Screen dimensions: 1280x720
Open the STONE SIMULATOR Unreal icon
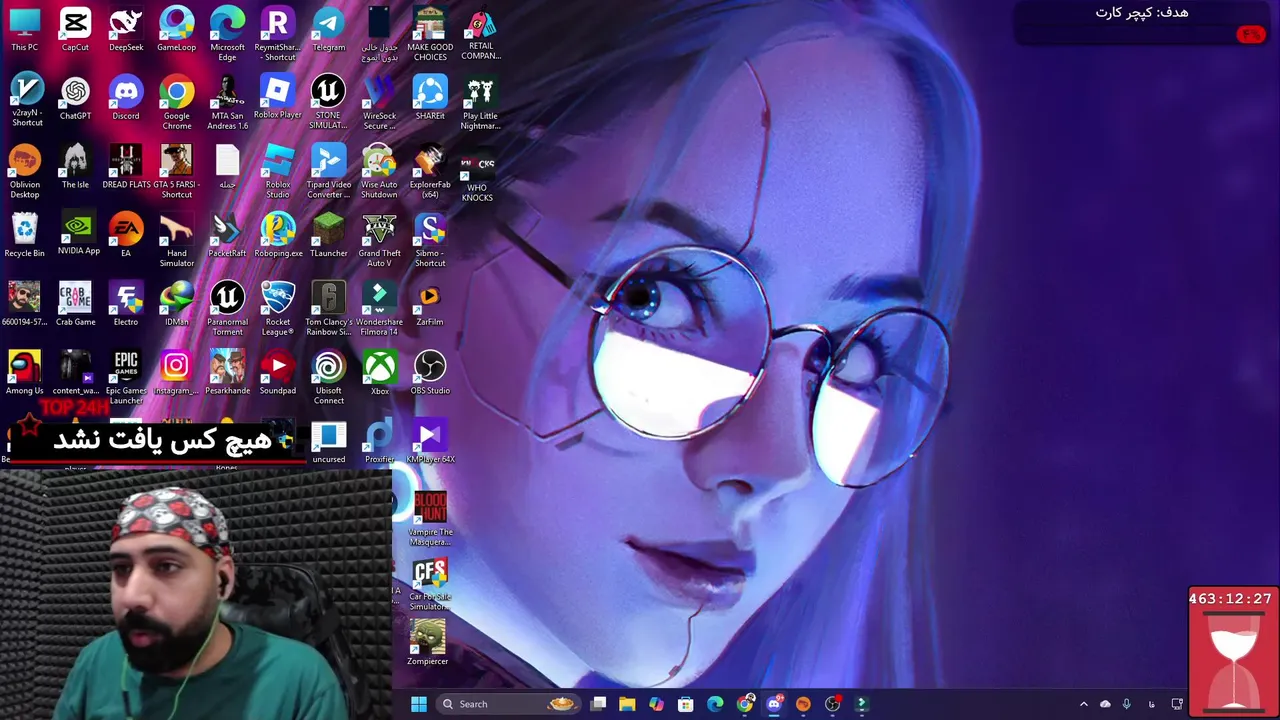pyautogui.click(x=328, y=102)
